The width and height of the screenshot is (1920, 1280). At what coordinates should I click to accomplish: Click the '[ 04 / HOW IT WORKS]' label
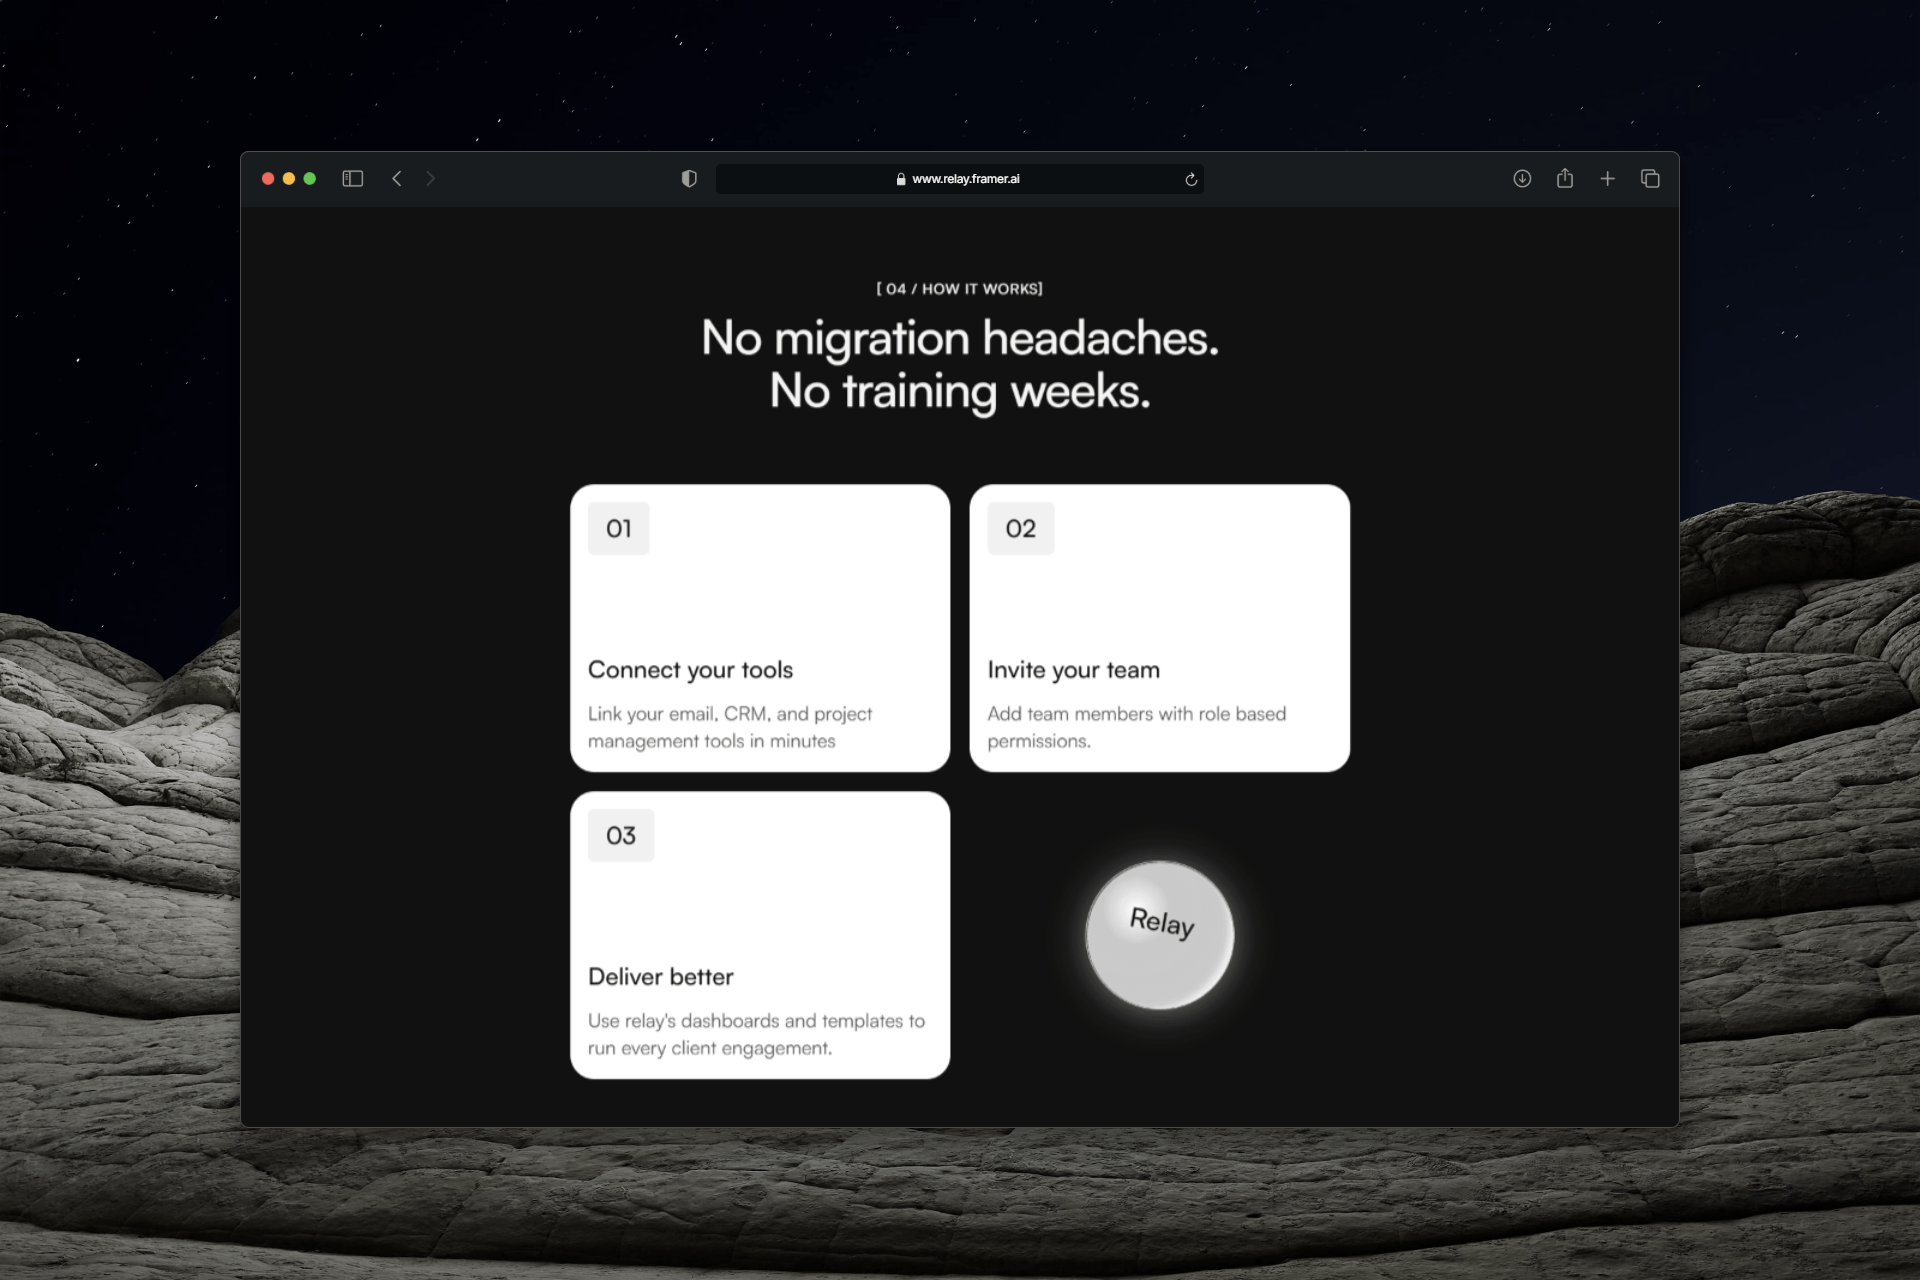[x=960, y=289]
